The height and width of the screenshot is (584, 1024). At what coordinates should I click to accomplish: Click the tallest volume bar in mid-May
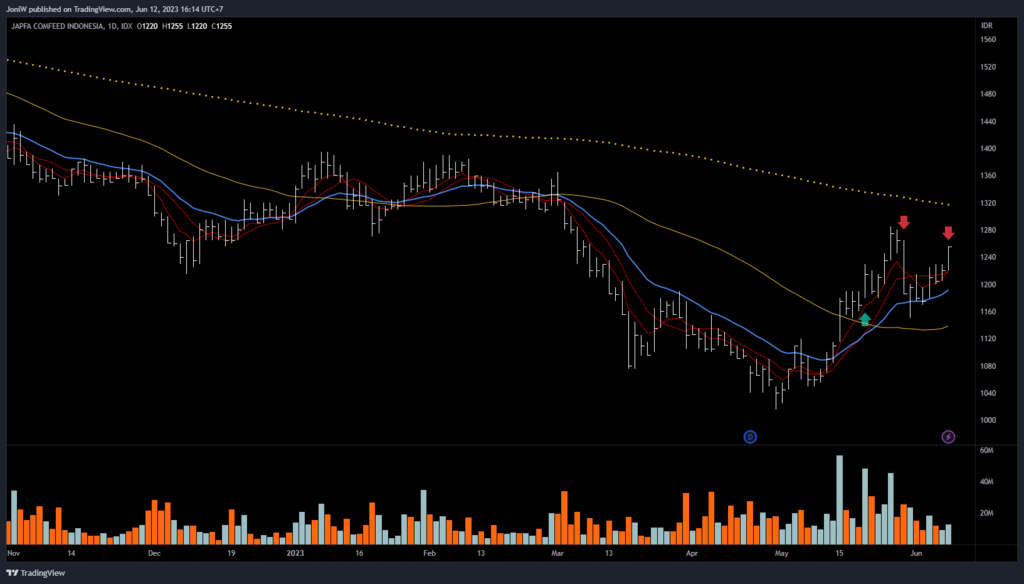[x=839, y=500]
